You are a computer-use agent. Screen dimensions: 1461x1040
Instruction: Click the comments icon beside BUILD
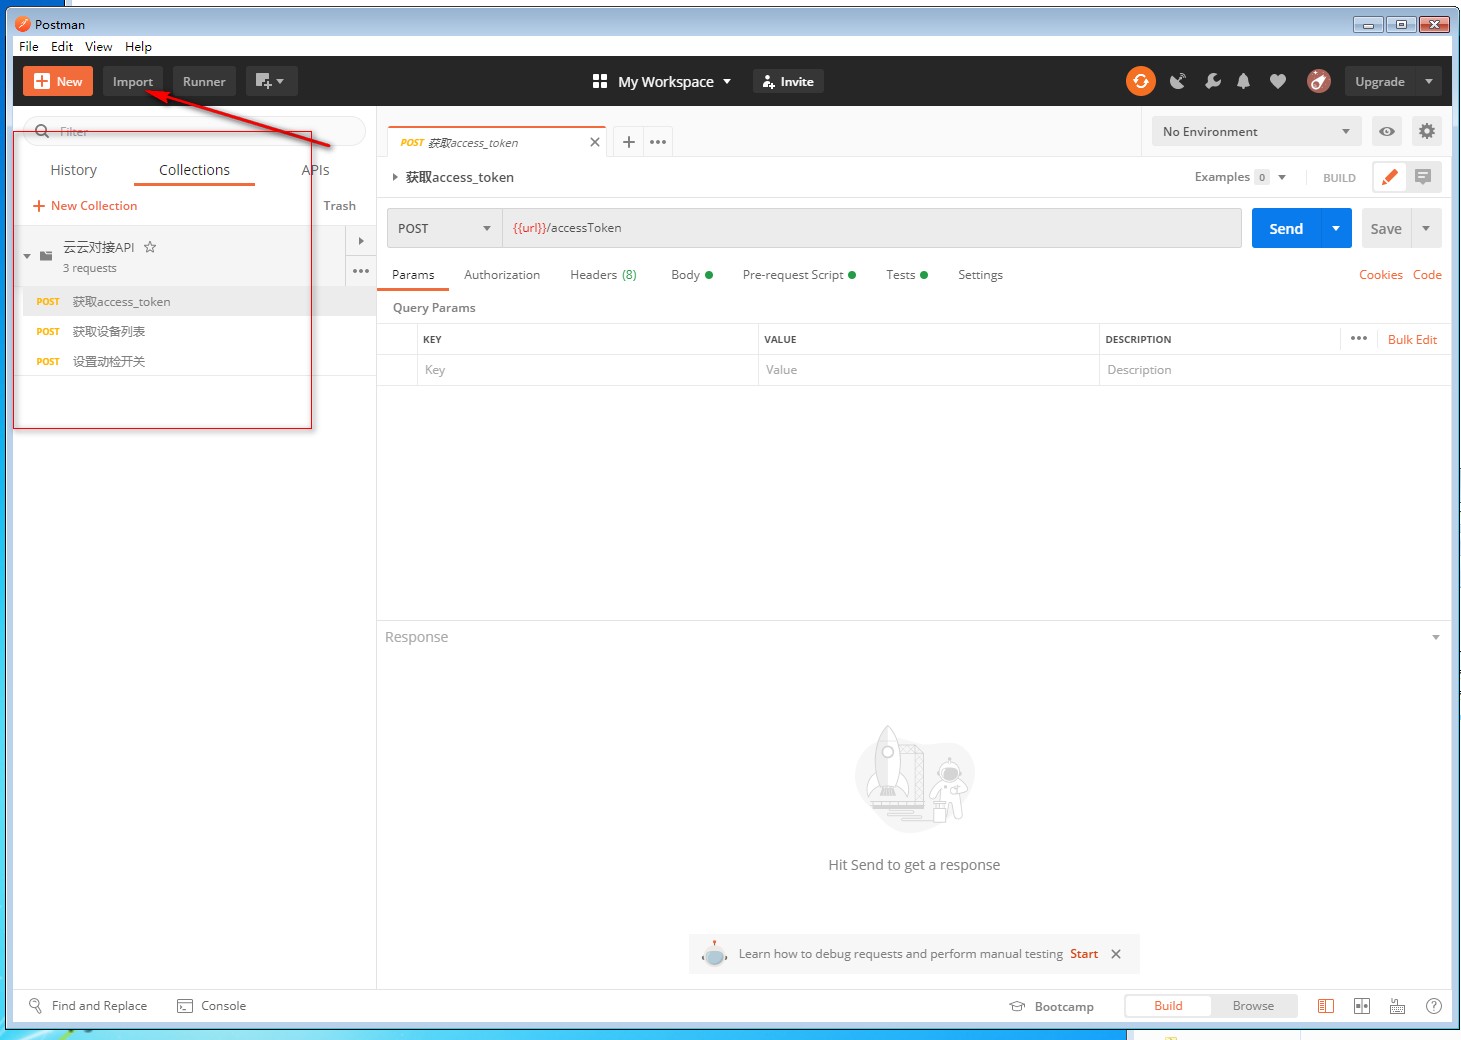[x=1423, y=177]
